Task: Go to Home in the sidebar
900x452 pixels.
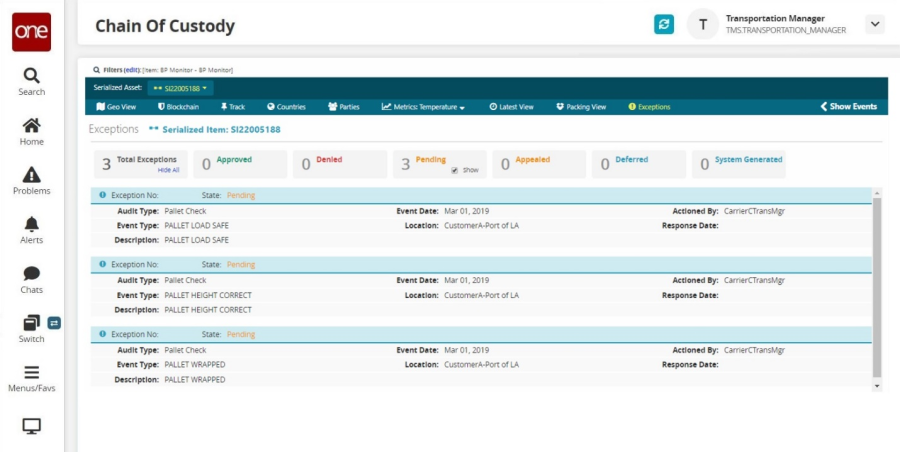Action: (31, 131)
